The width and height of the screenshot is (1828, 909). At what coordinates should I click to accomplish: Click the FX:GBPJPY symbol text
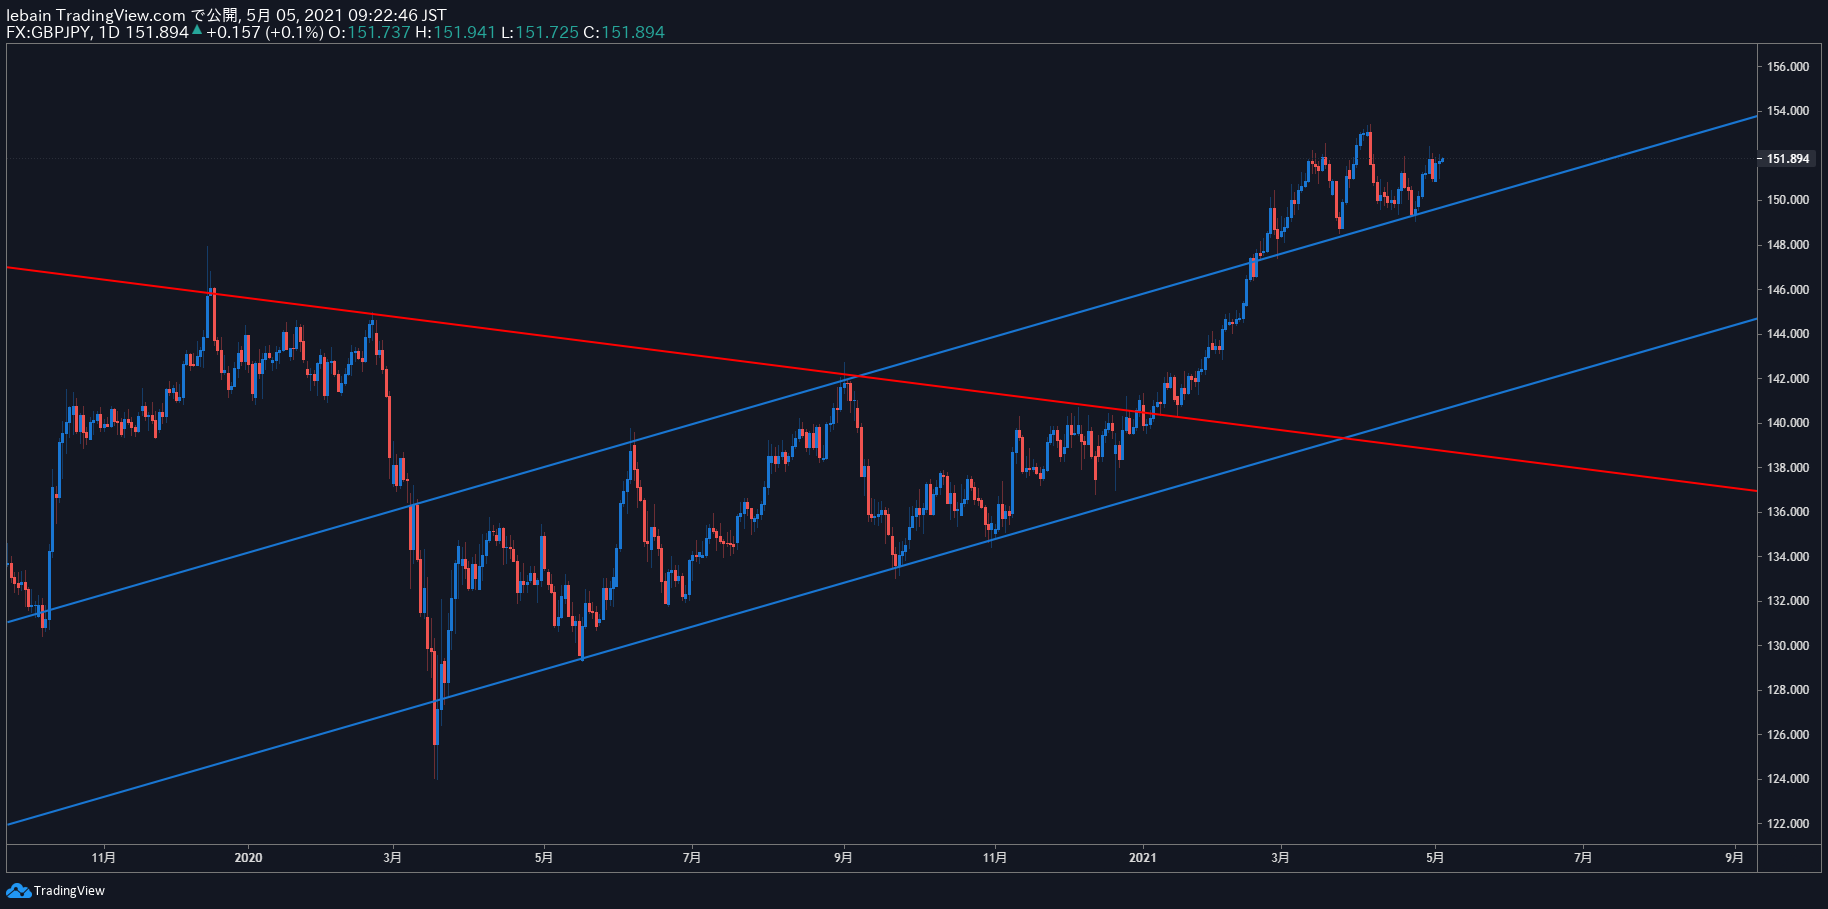tap(49, 32)
